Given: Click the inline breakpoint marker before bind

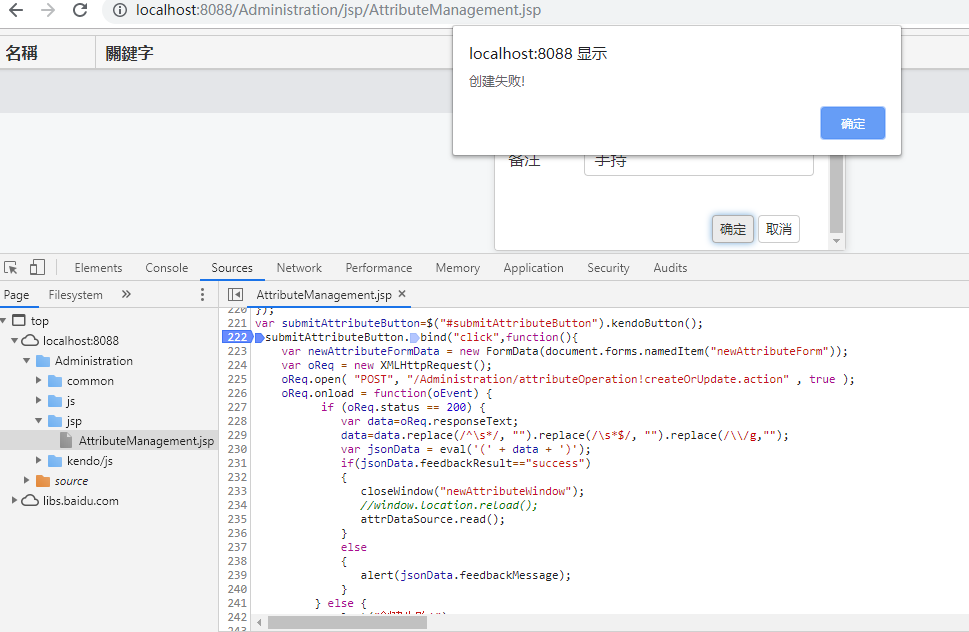Looking at the screenshot, I should tap(415, 337).
